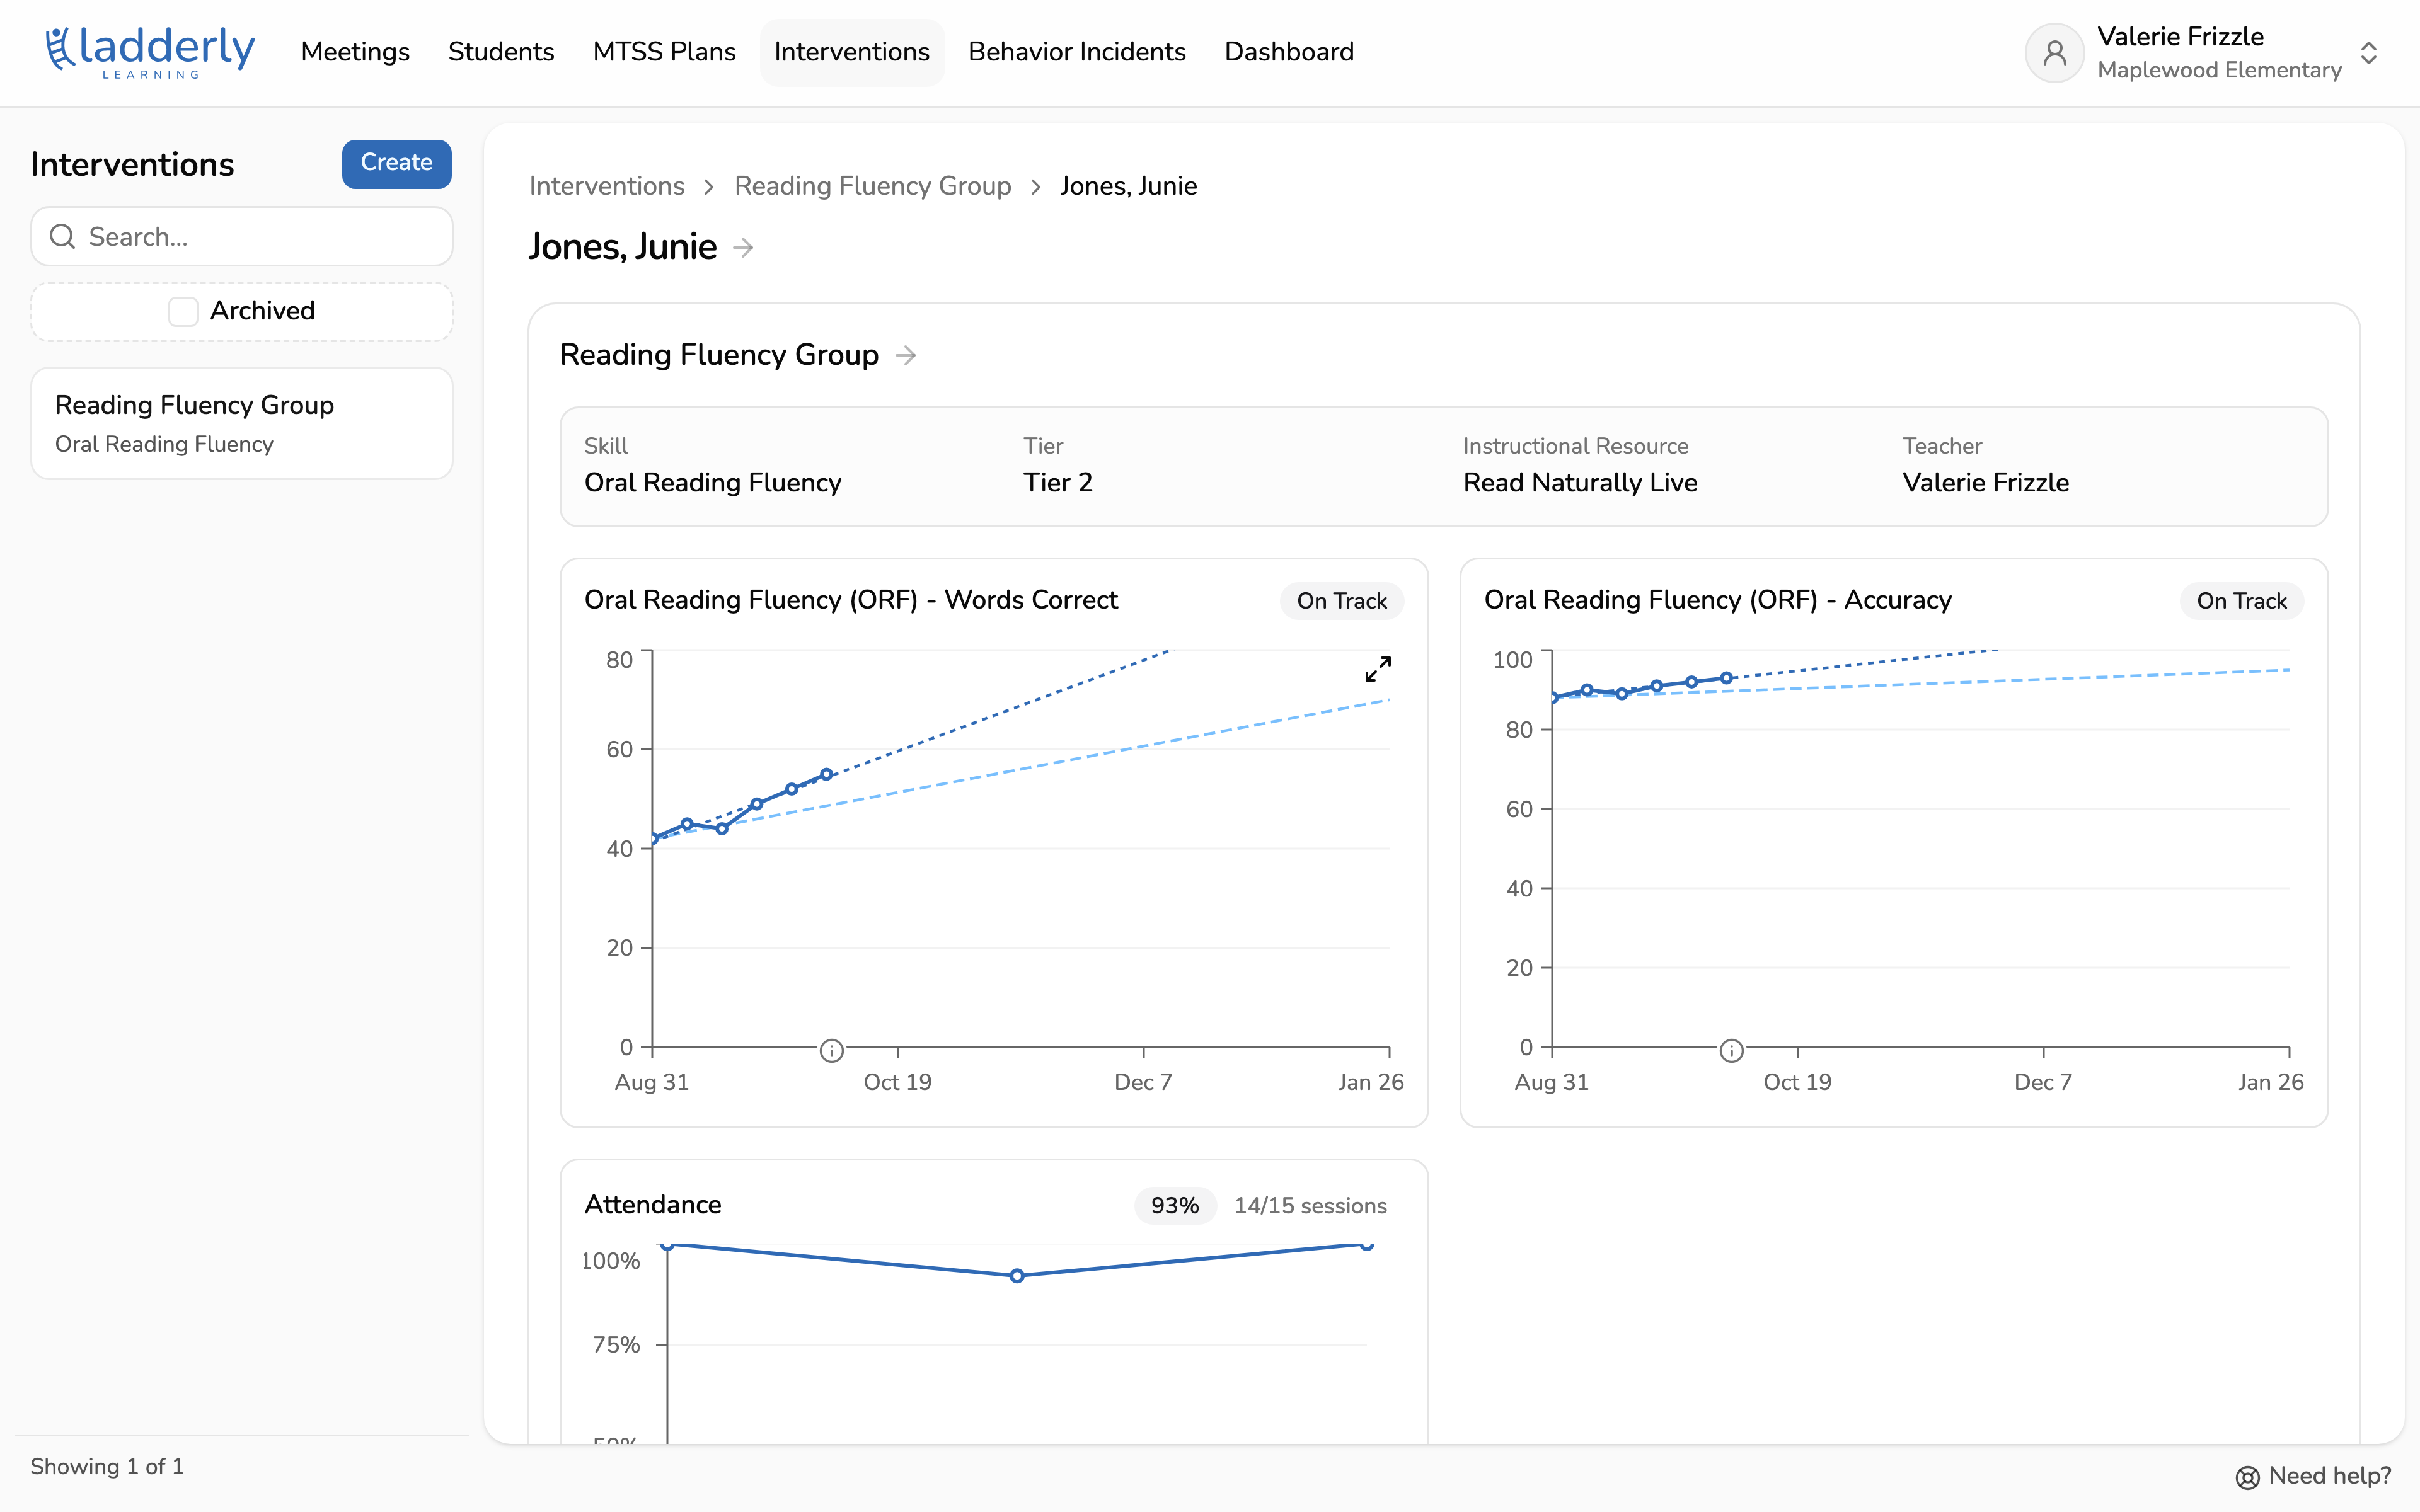The image size is (2420, 1512).
Task: Click Reading Fluency Group breadcrumb link
Action: click(x=872, y=186)
